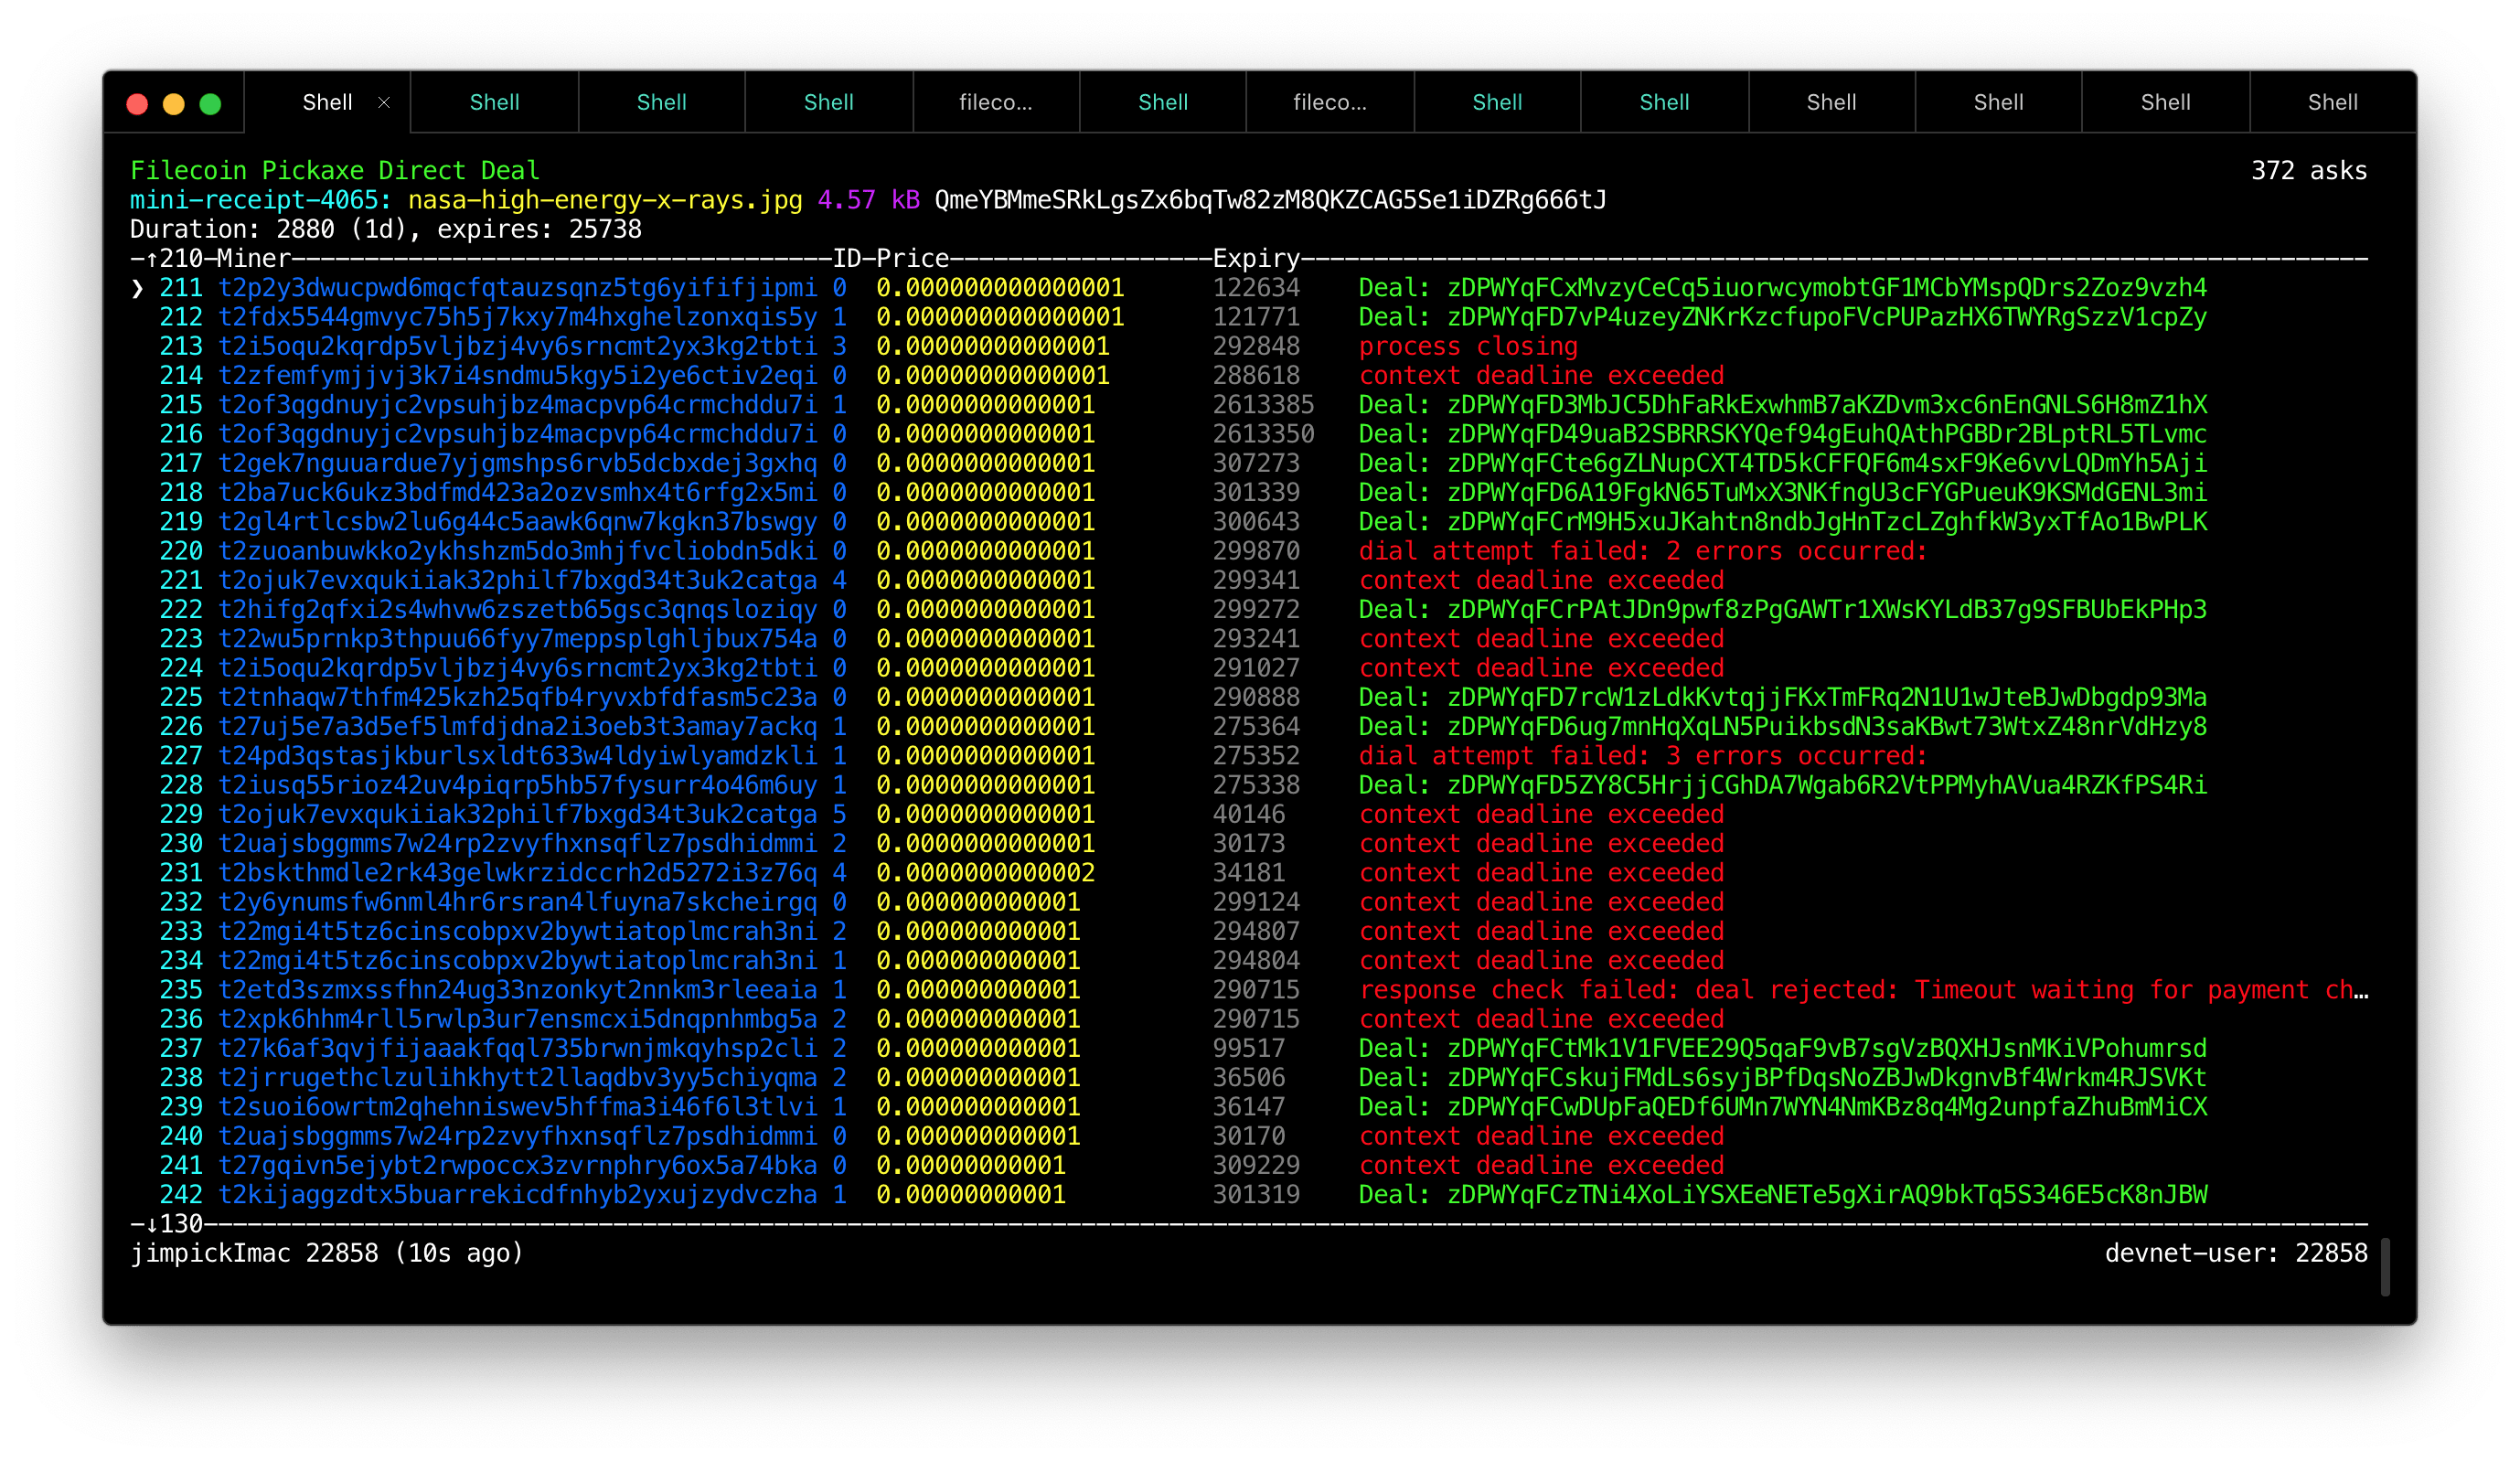Click row number 214
2520x1461 pixels.
point(181,376)
